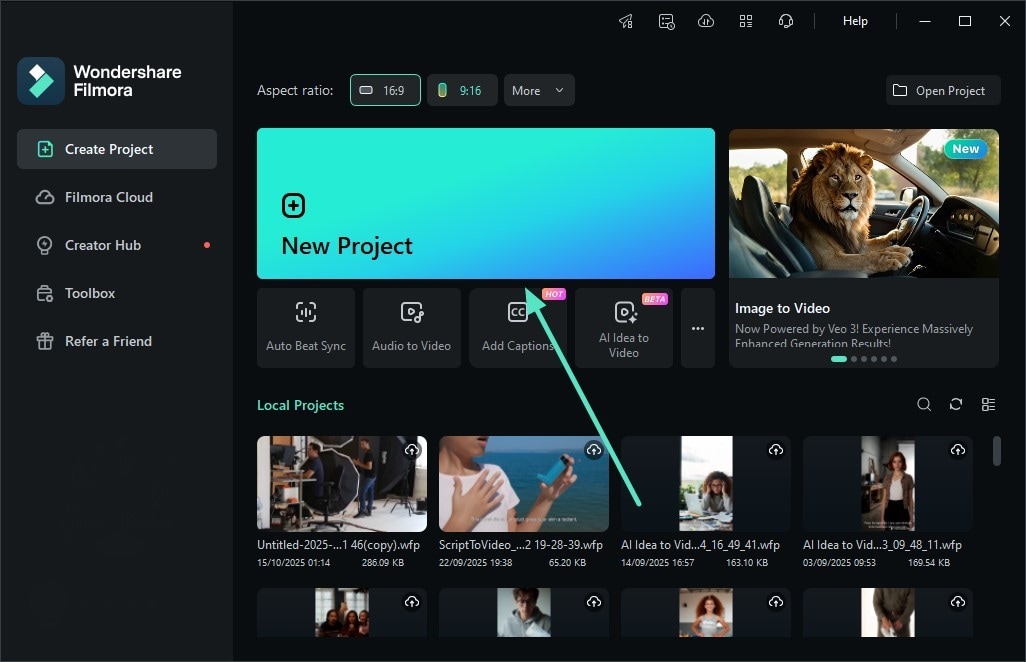Select the Auto Beat Sync tool
The width and height of the screenshot is (1026, 662).
[x=305, y=327]
